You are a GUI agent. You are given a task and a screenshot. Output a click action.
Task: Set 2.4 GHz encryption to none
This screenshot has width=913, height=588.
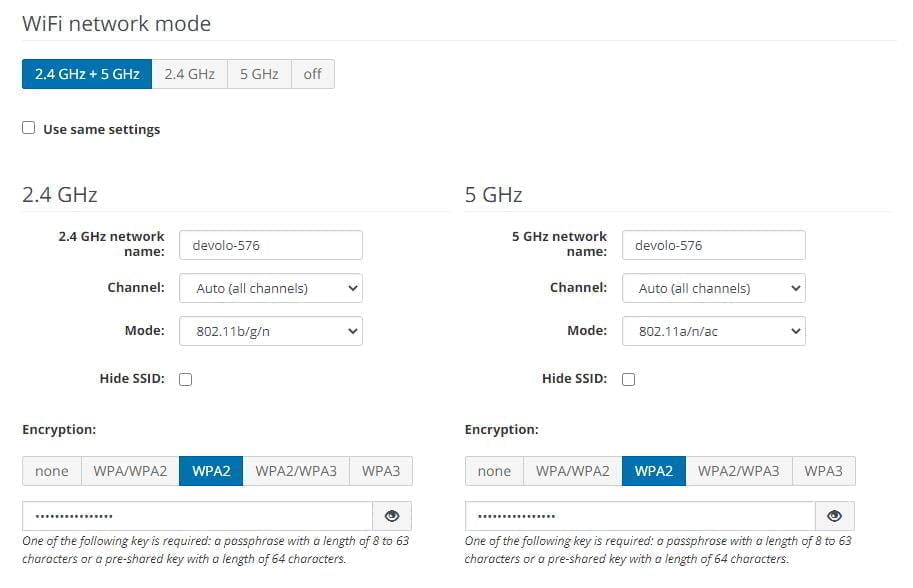(x=52, y=471)
